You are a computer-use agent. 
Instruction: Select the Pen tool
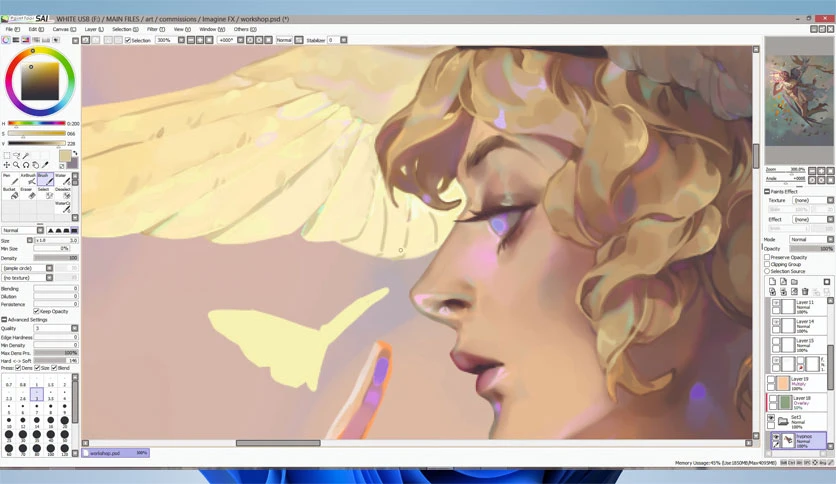10,179
